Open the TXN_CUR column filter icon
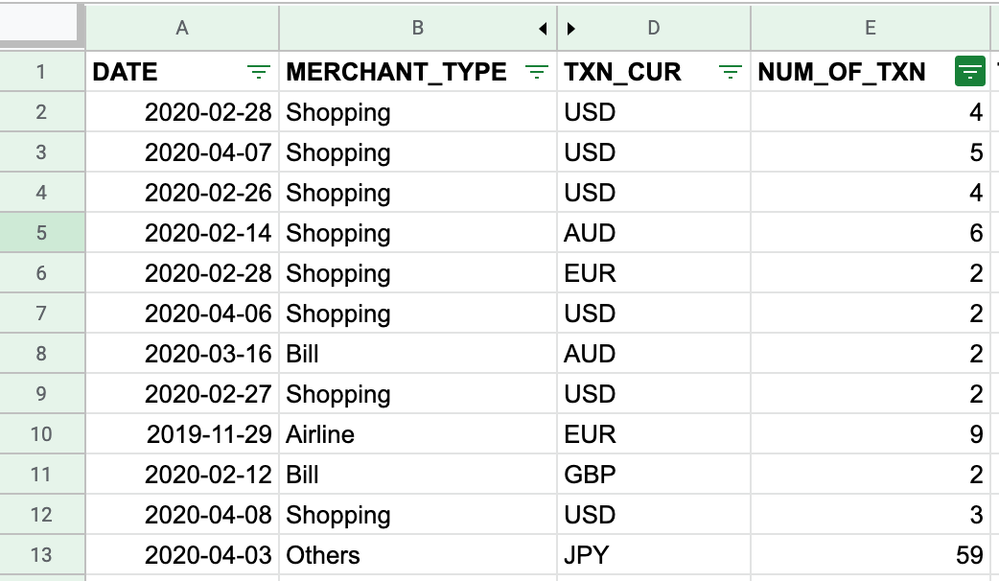The image size is (999, 581). [730, 71]
